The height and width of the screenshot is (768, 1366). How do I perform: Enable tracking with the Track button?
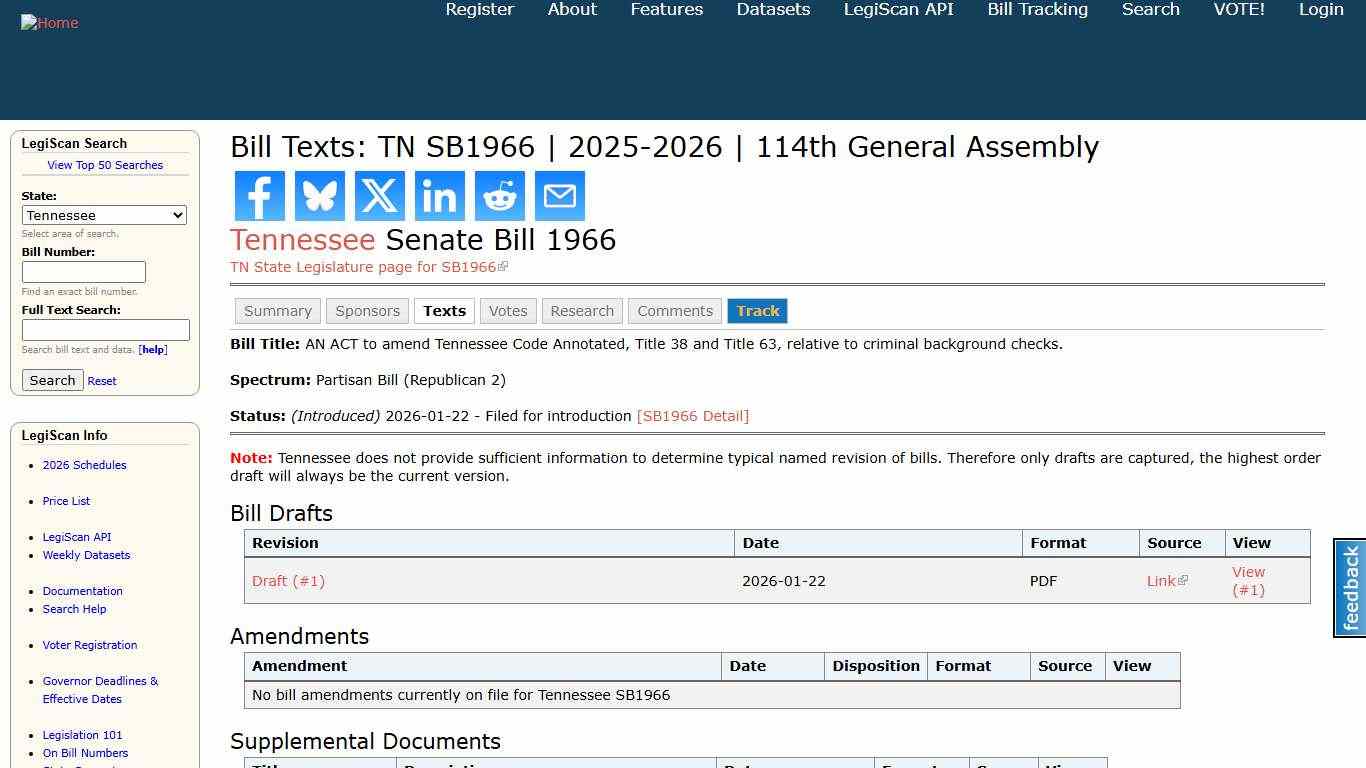click(x=757, y=311)
